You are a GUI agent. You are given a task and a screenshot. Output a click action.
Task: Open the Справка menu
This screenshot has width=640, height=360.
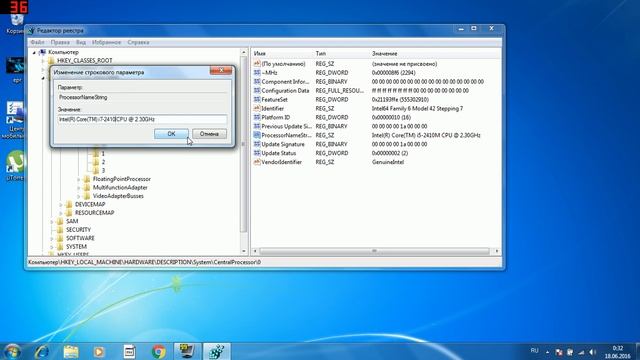click(138, 42)
